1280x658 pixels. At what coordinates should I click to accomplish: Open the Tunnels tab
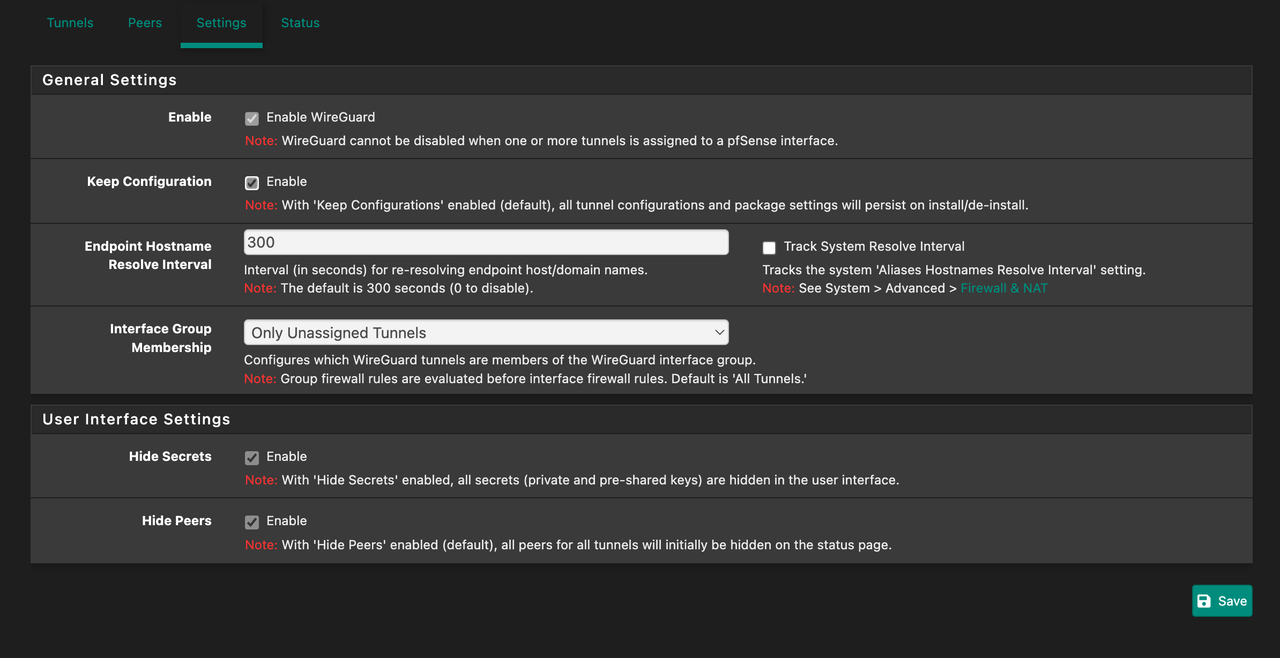[x=70, y=22]
